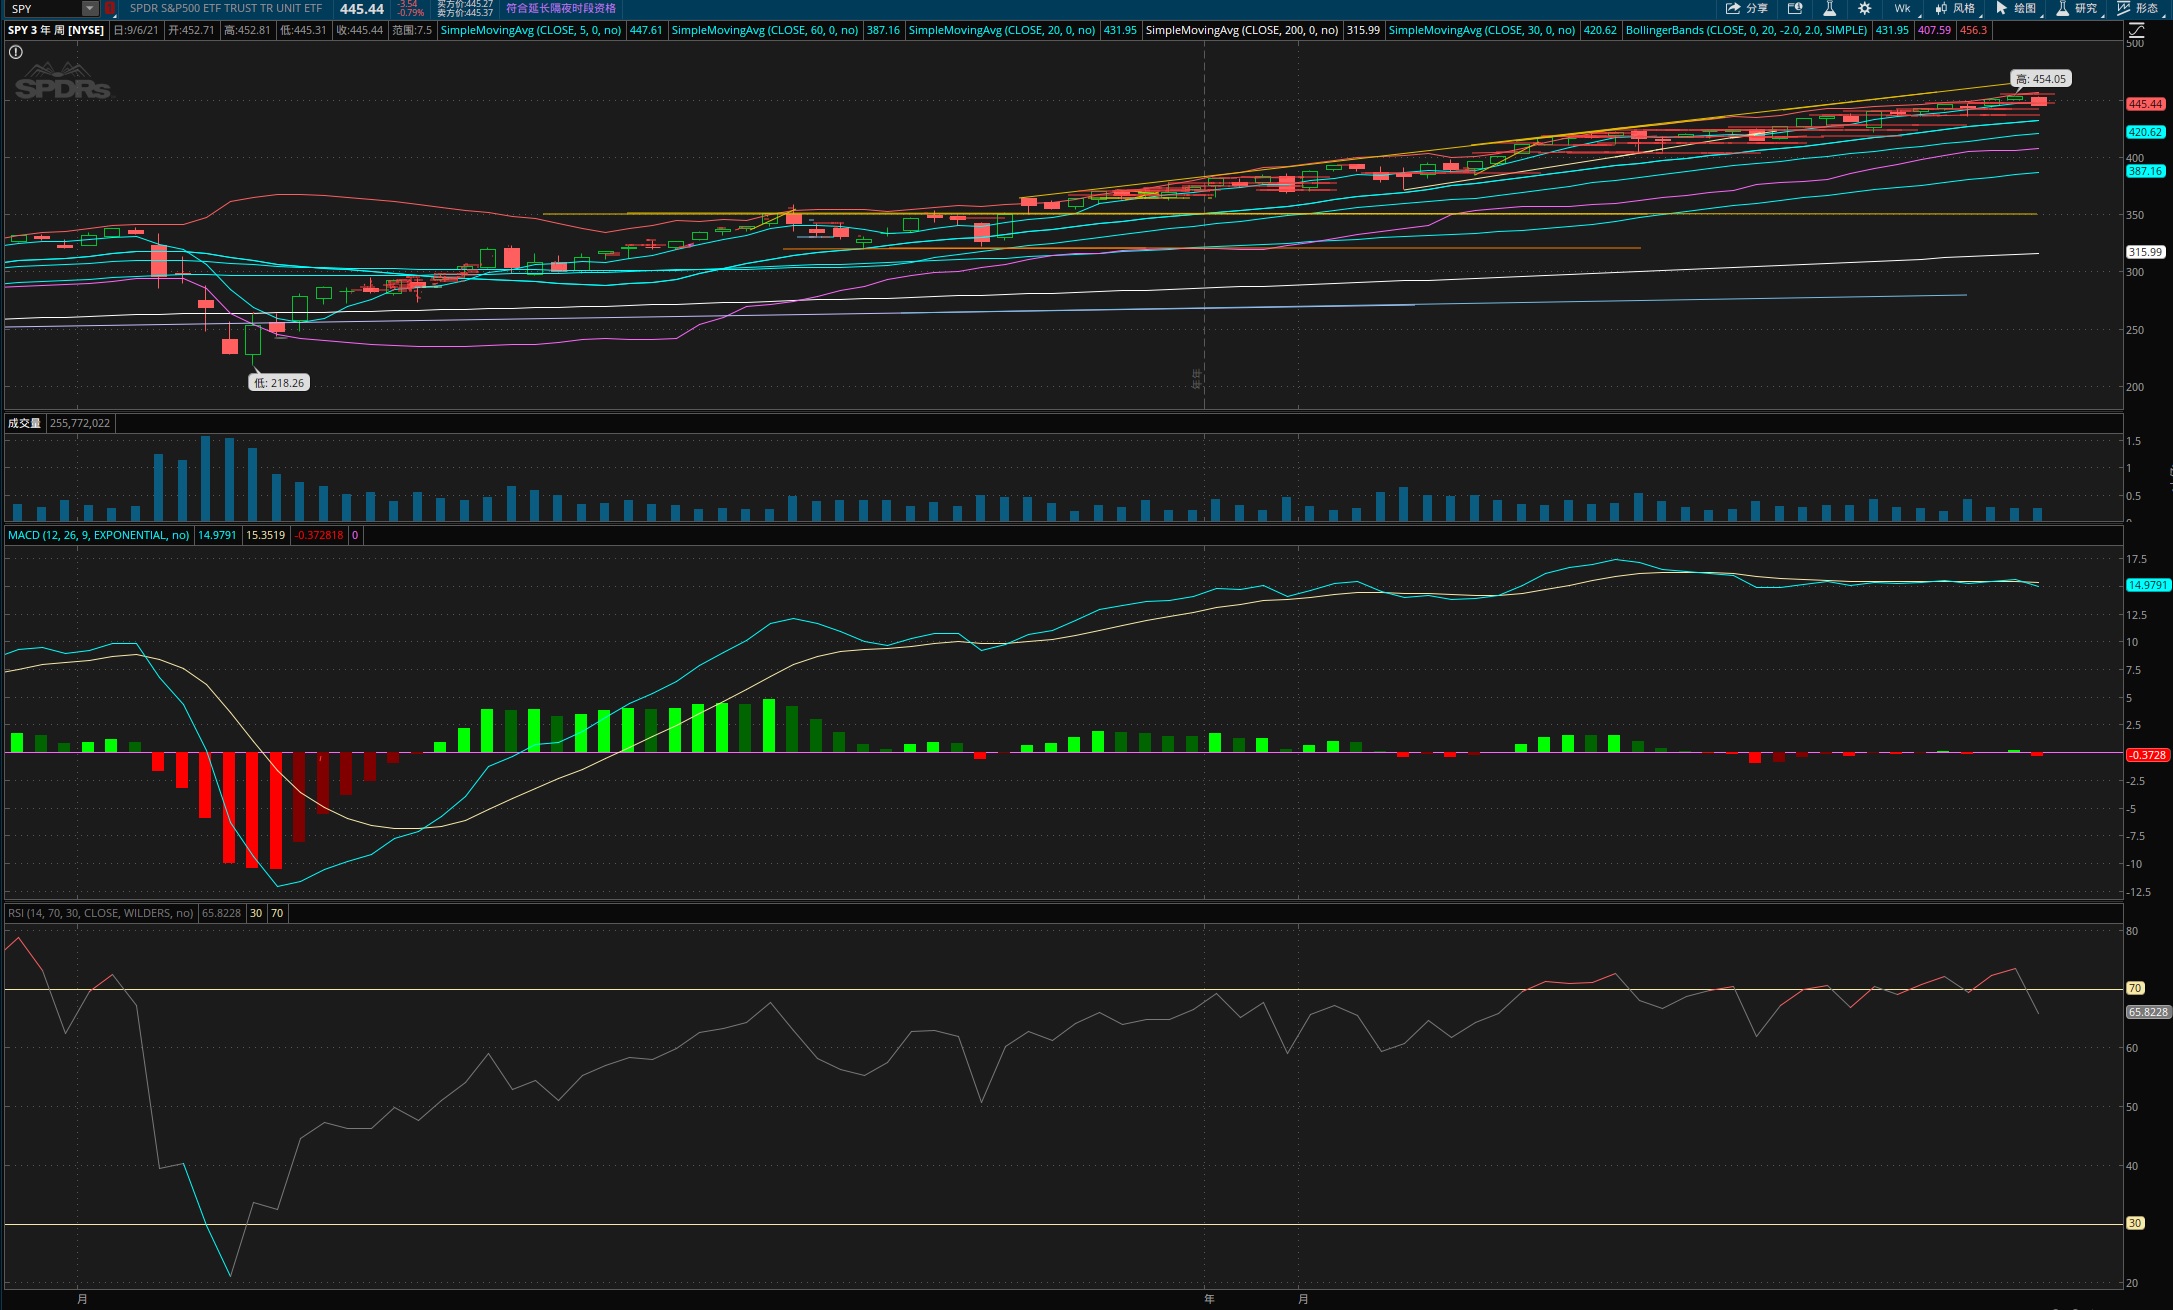Click the MACD diff value -0.372818

pos(319,535)
